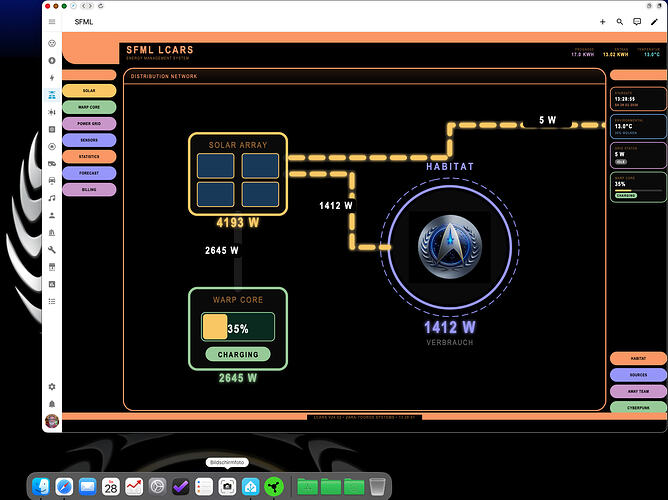Screen dimensions: 668x500
Task: Click the stardate time card
Action: click(x=638, y=99)
